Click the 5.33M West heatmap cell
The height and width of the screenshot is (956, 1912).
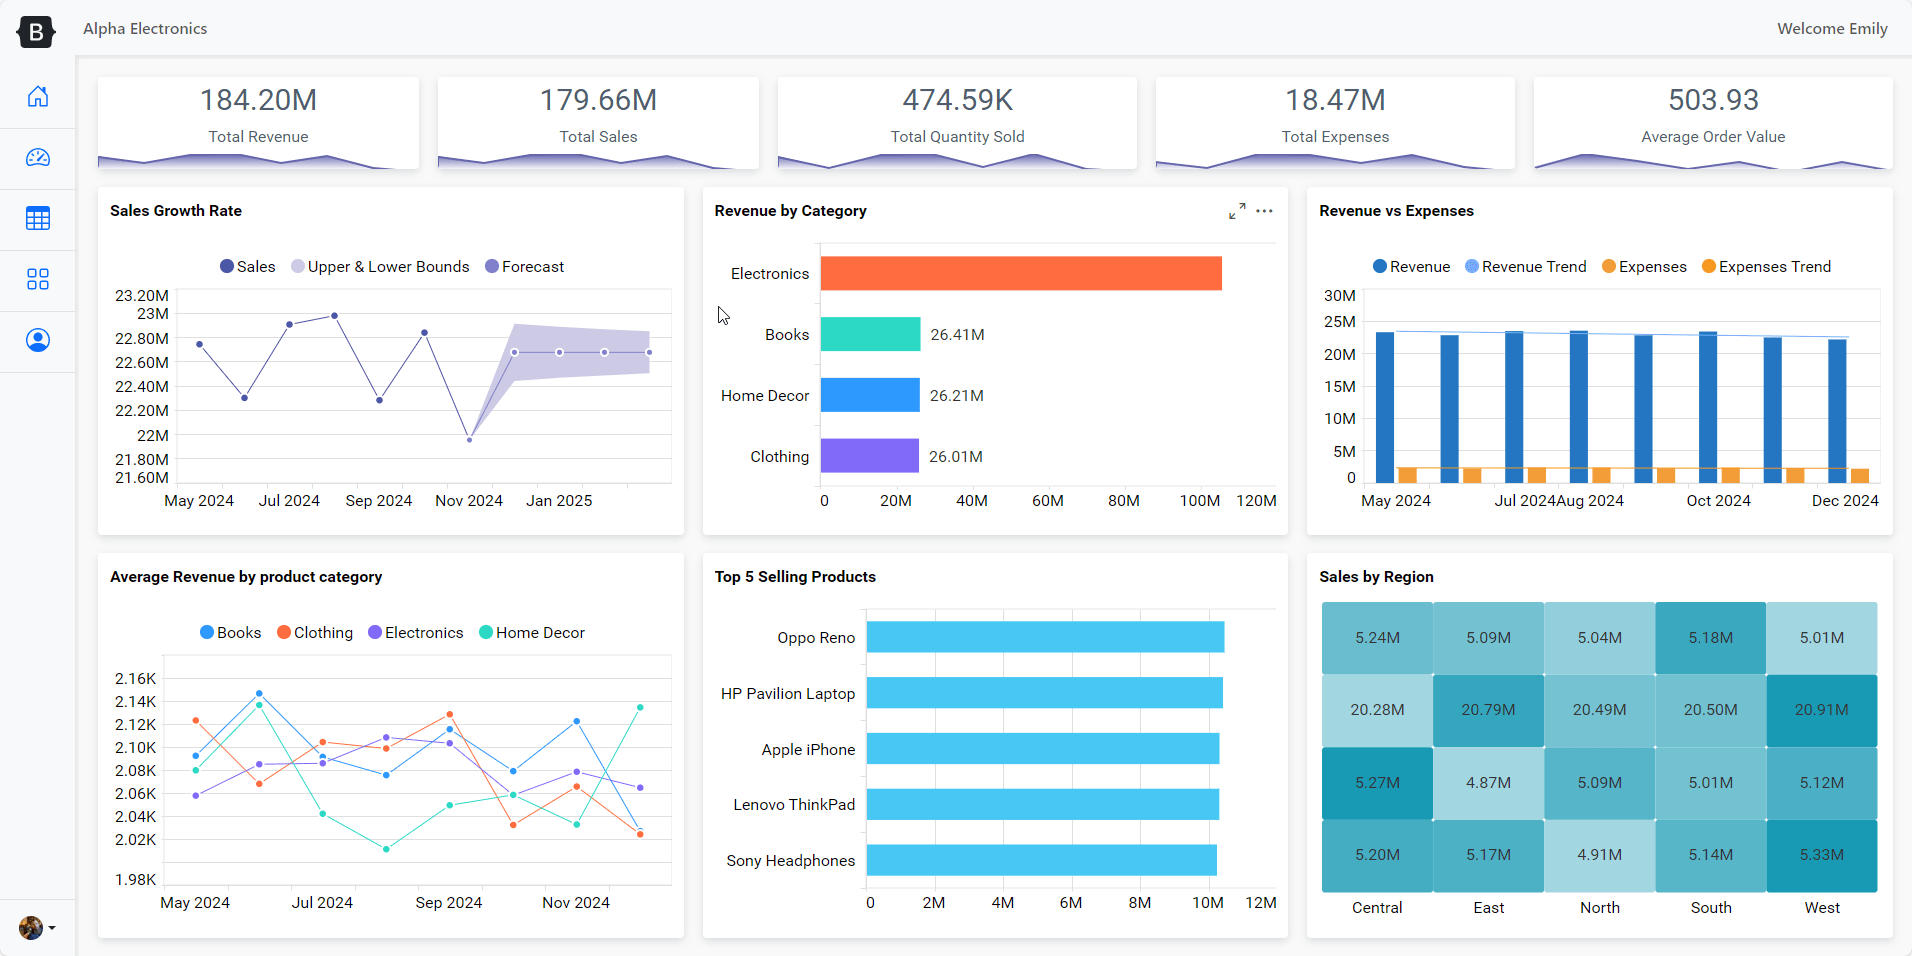click(x=1822, y=855)
